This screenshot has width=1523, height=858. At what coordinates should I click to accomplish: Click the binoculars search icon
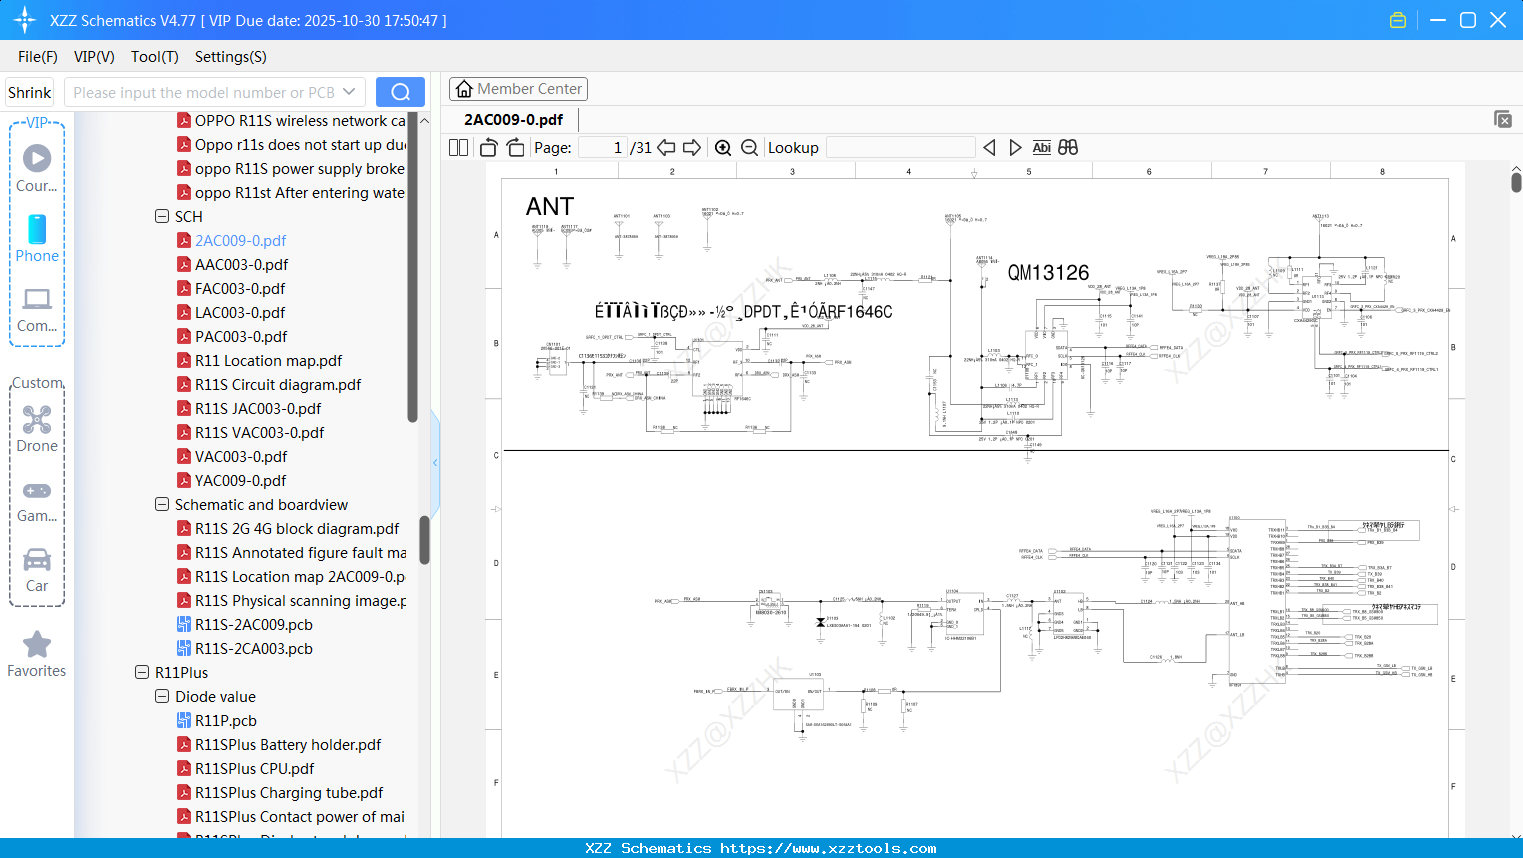click(1068, 148)
